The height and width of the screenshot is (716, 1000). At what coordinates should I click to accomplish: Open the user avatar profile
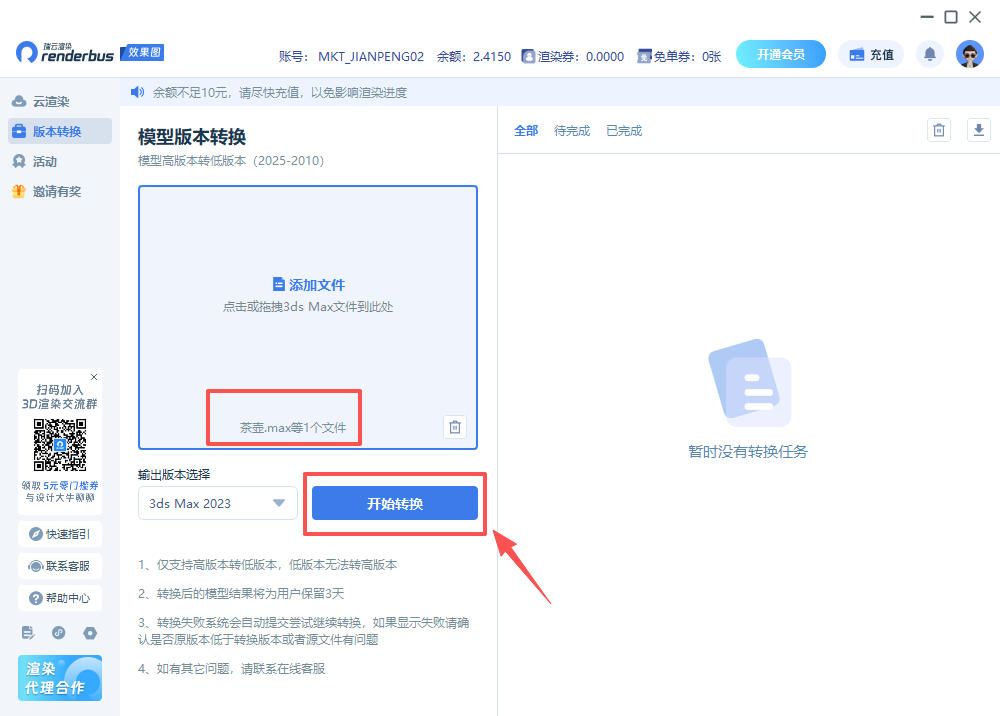[x=970, y=54]
